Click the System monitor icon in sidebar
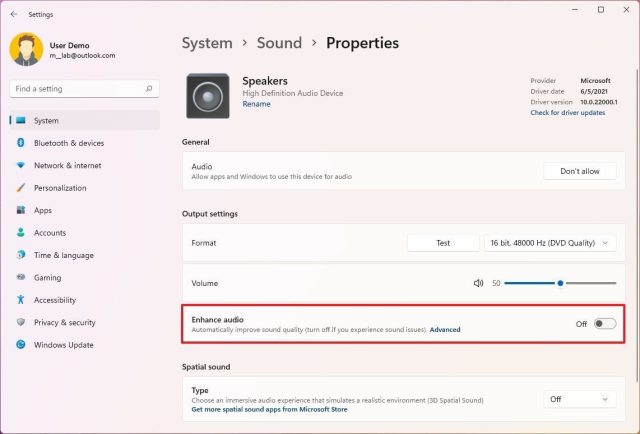Image resolution: width=640 pixels, height=434 pixels. 21,120
